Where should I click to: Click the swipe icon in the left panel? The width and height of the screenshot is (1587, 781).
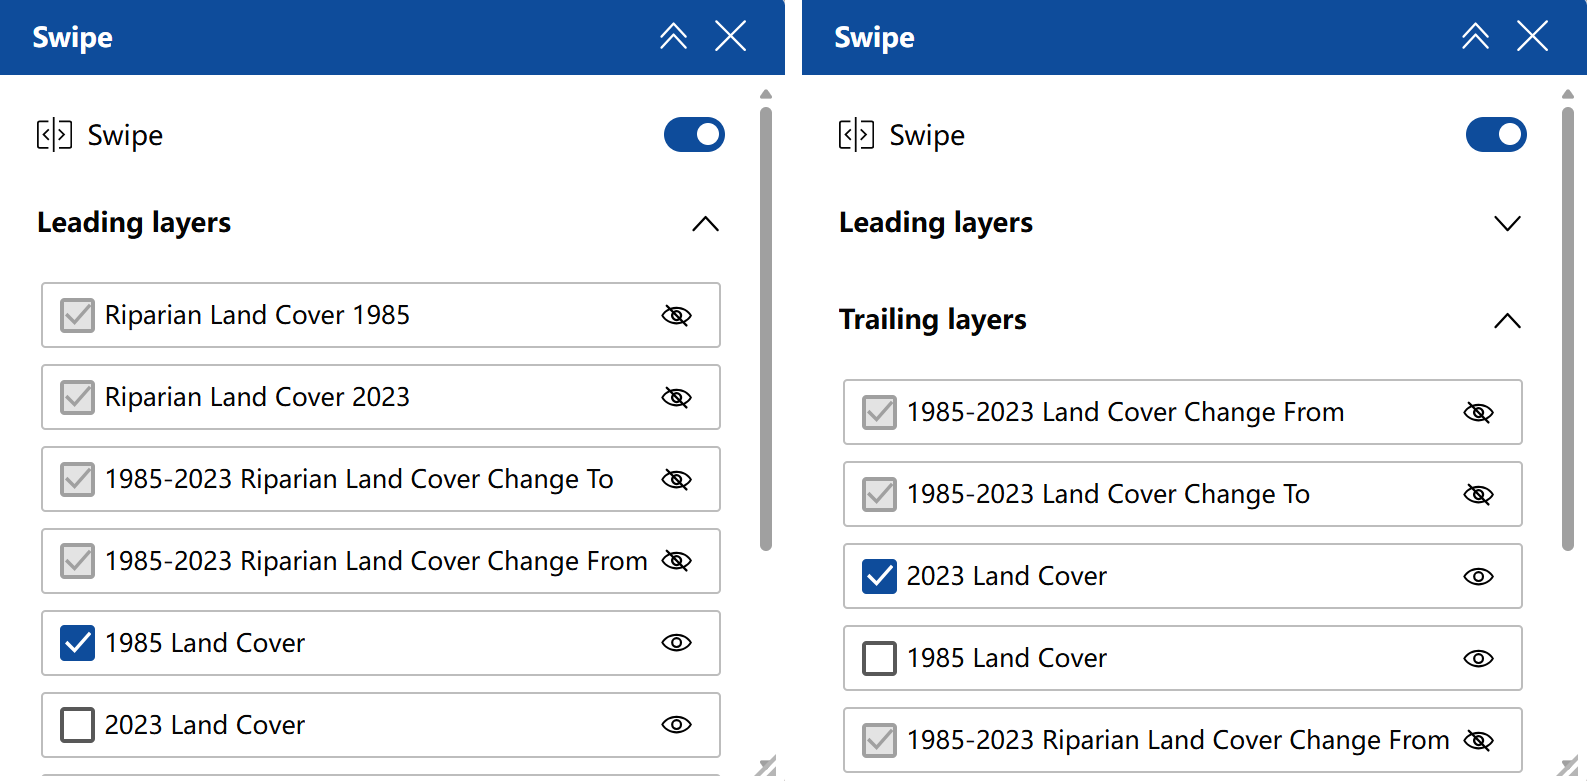(x=54, y=135)
